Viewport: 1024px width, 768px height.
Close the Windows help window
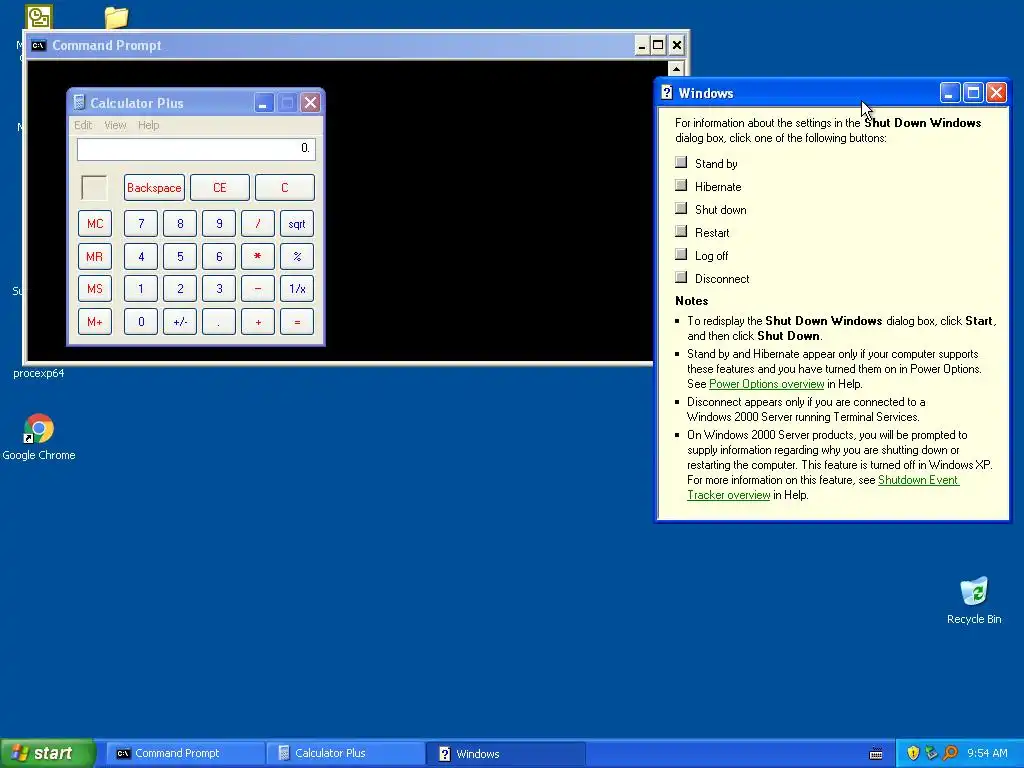click(996, 93)
